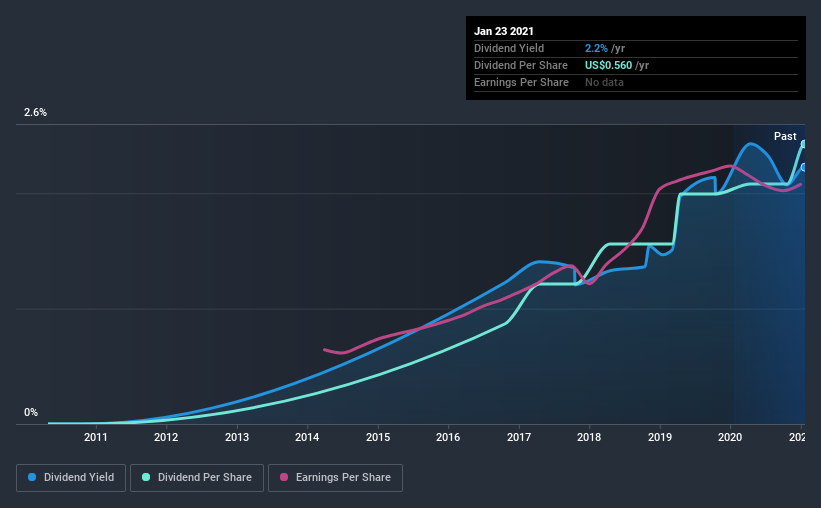This screenshot has height=508, width=821.
Task: Select the 2019 x-axis label
Action: click(x=660, y=437)
